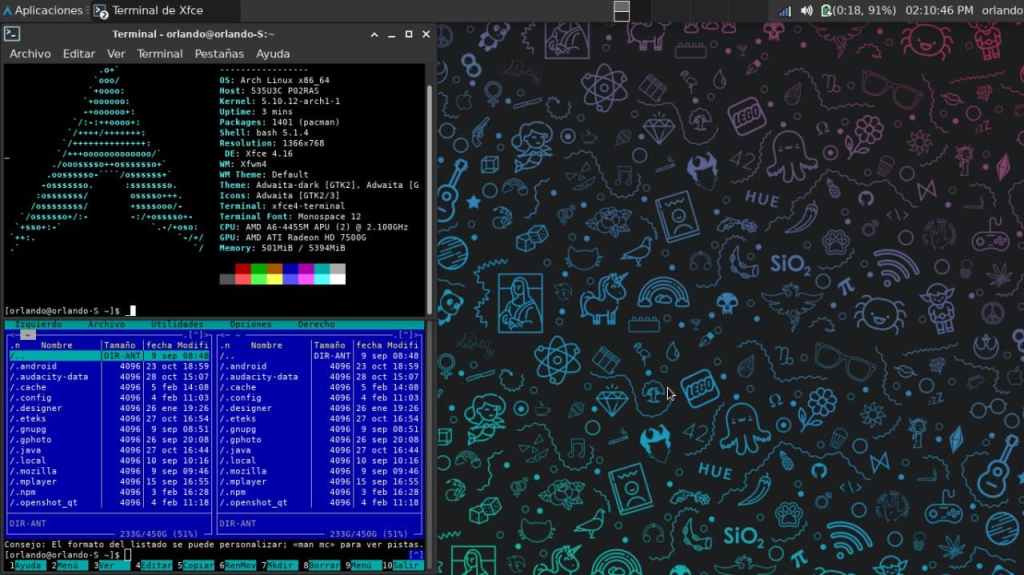Open the Aplicaciones menu icon in panel

tap(7, 11)
